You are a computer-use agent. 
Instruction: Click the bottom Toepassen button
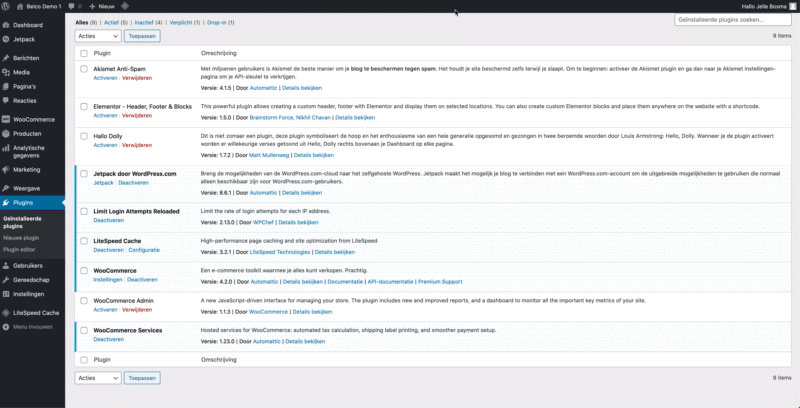pyautogui.click(x=142, y=378)
